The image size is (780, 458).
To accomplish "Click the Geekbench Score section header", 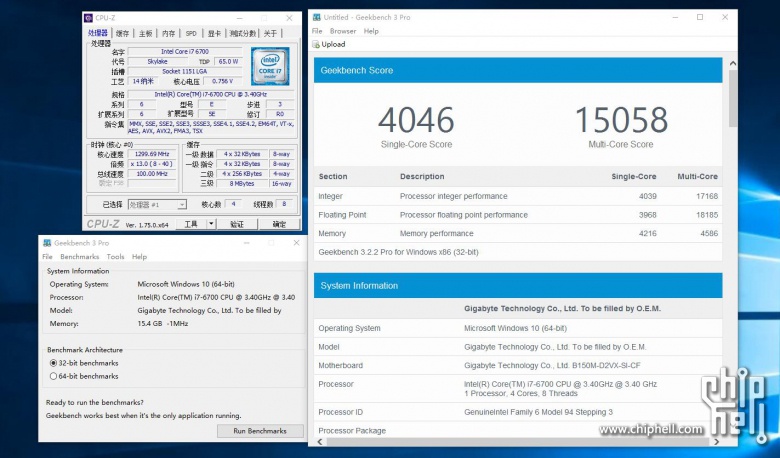I will click(518, 70).
